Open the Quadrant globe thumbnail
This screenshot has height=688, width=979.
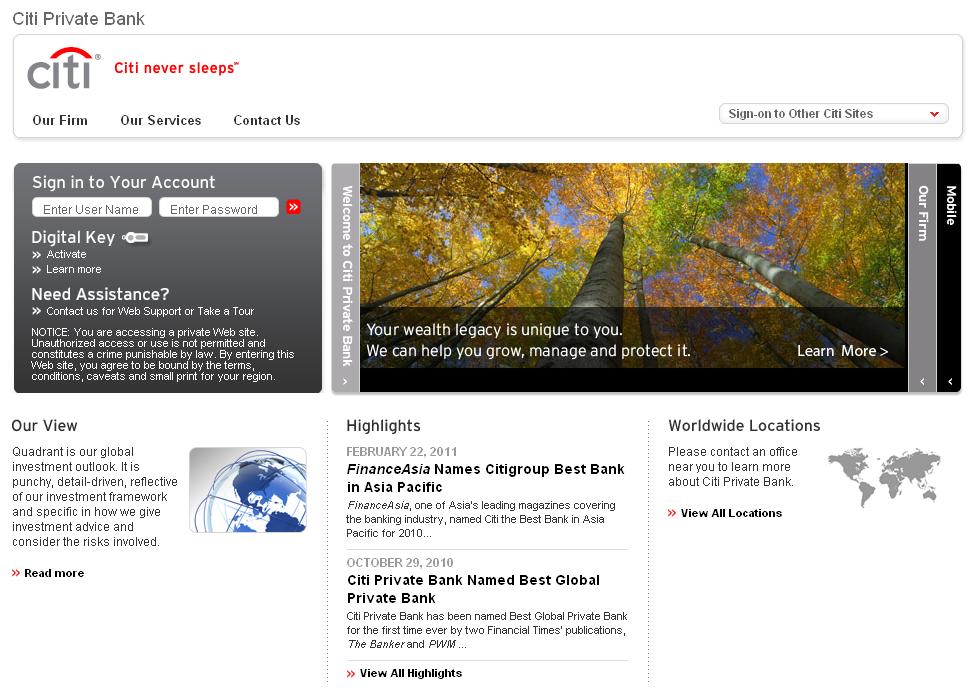[x=248, y=489]
